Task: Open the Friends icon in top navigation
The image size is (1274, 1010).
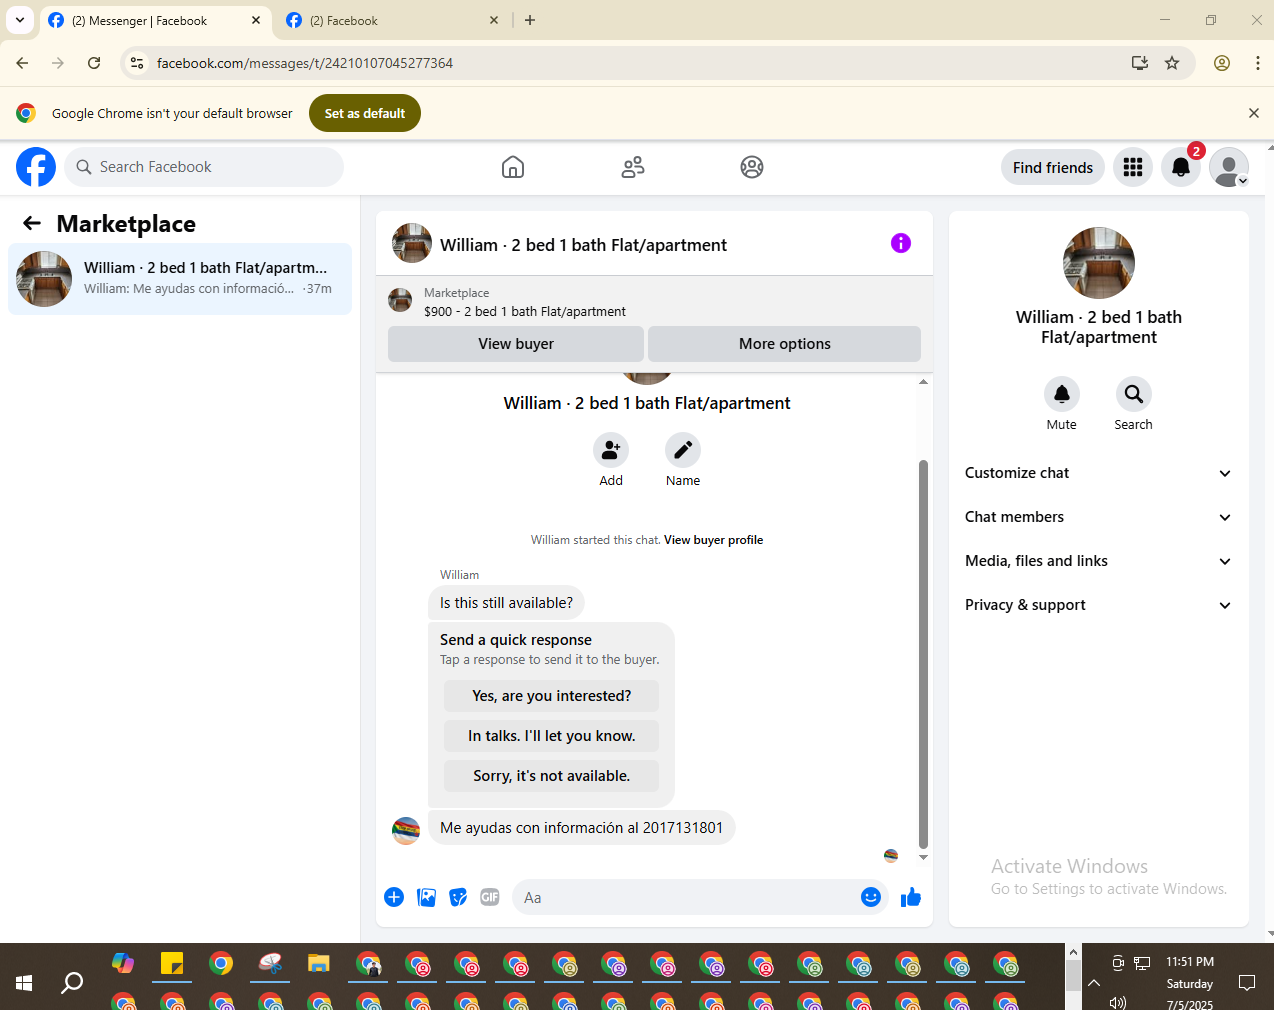Action: (x=633, y=167)
